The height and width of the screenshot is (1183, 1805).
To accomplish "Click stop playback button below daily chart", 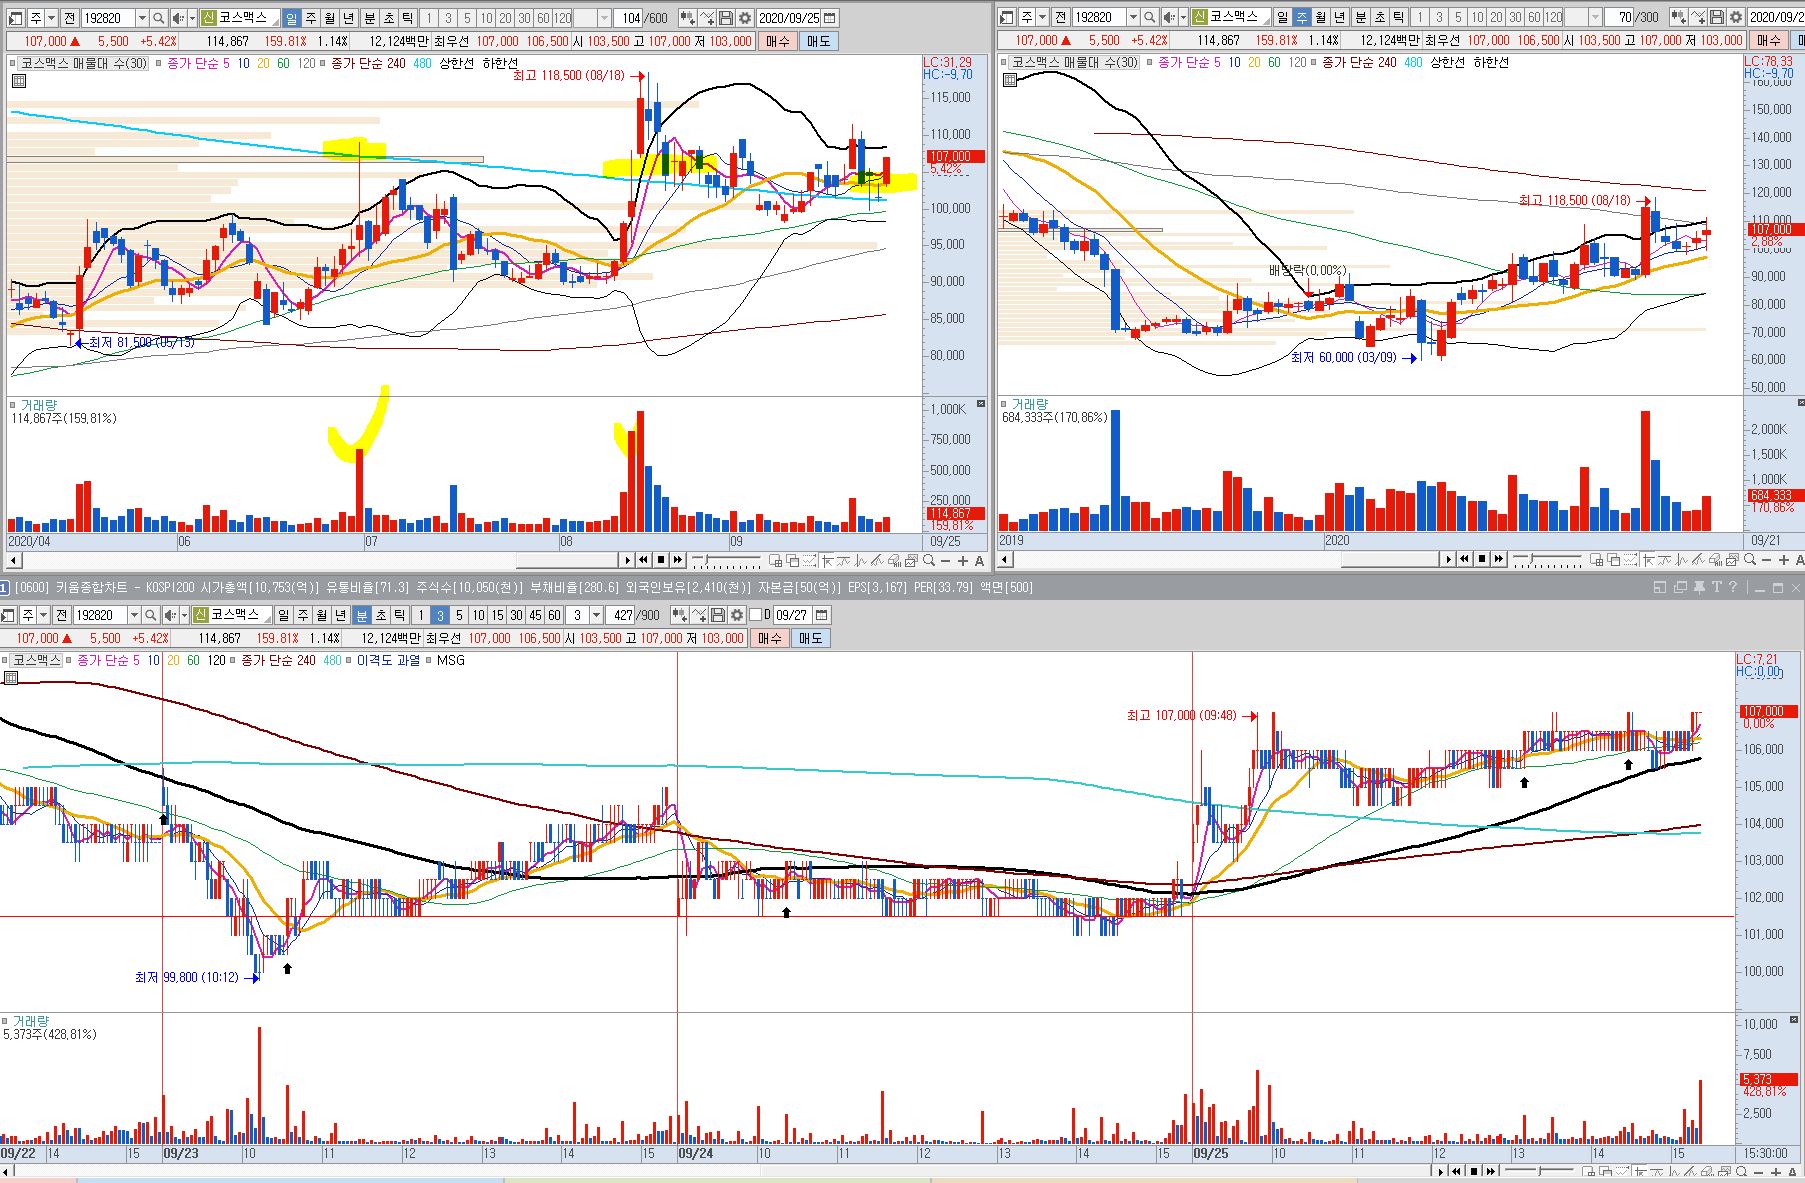I will pos(661,559).
